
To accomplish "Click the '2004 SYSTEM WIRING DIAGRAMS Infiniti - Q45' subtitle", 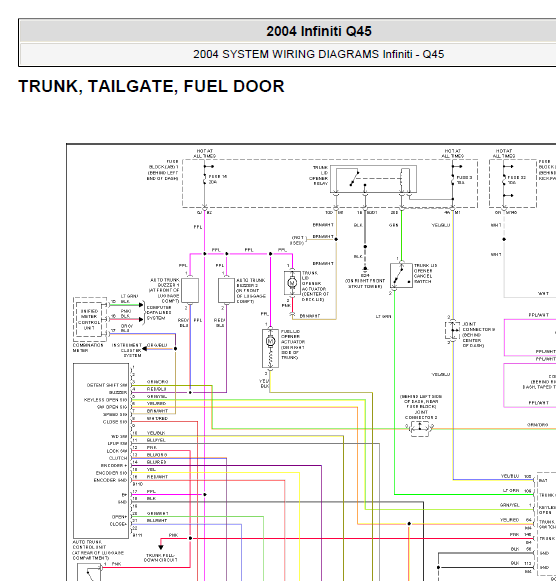I will pyautogui.click(x=319, y=54).
